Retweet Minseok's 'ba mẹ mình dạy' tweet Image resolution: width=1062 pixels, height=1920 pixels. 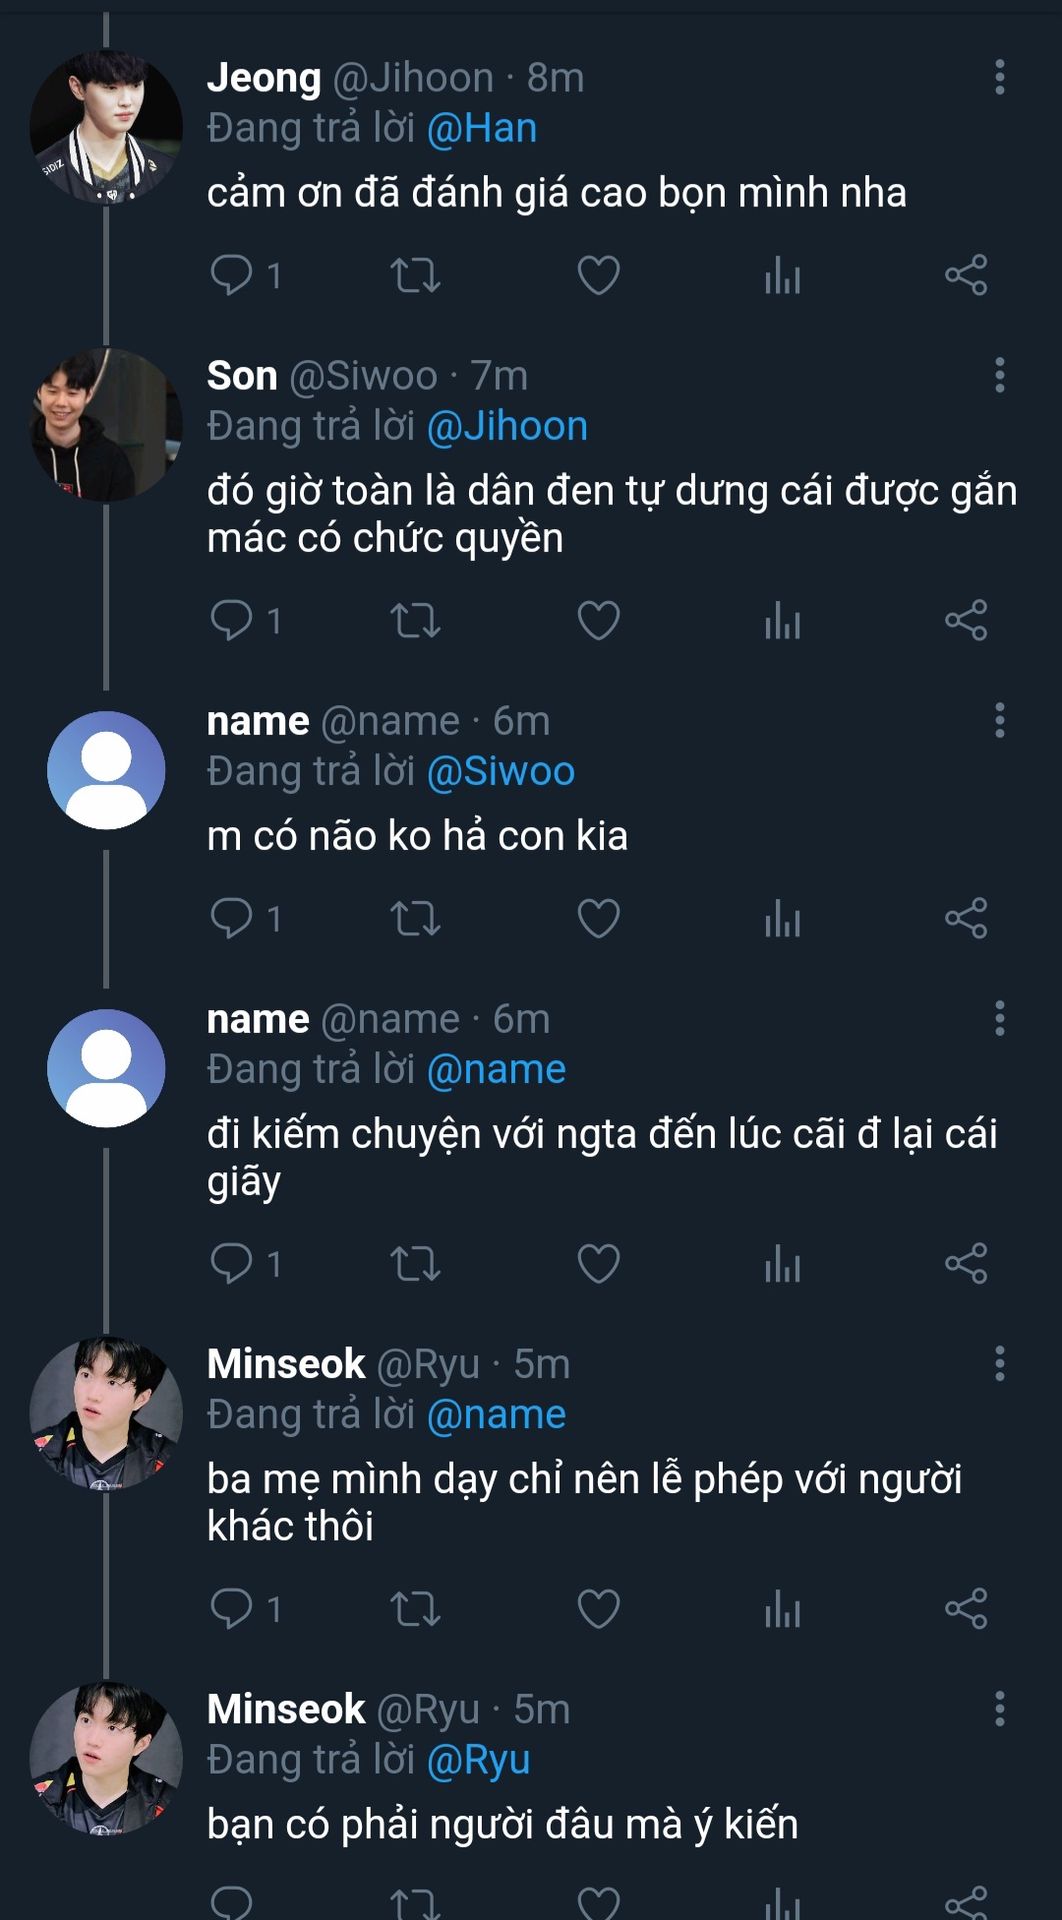click(415, 1608)
